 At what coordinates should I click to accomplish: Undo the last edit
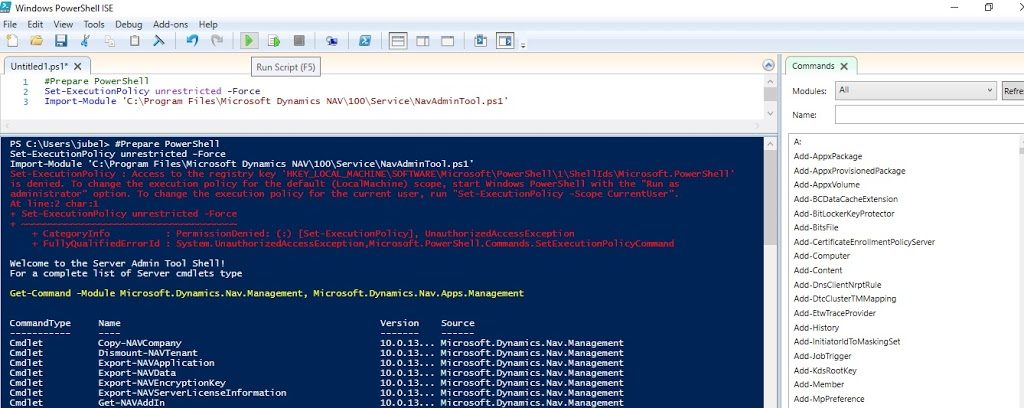[192, 41]
